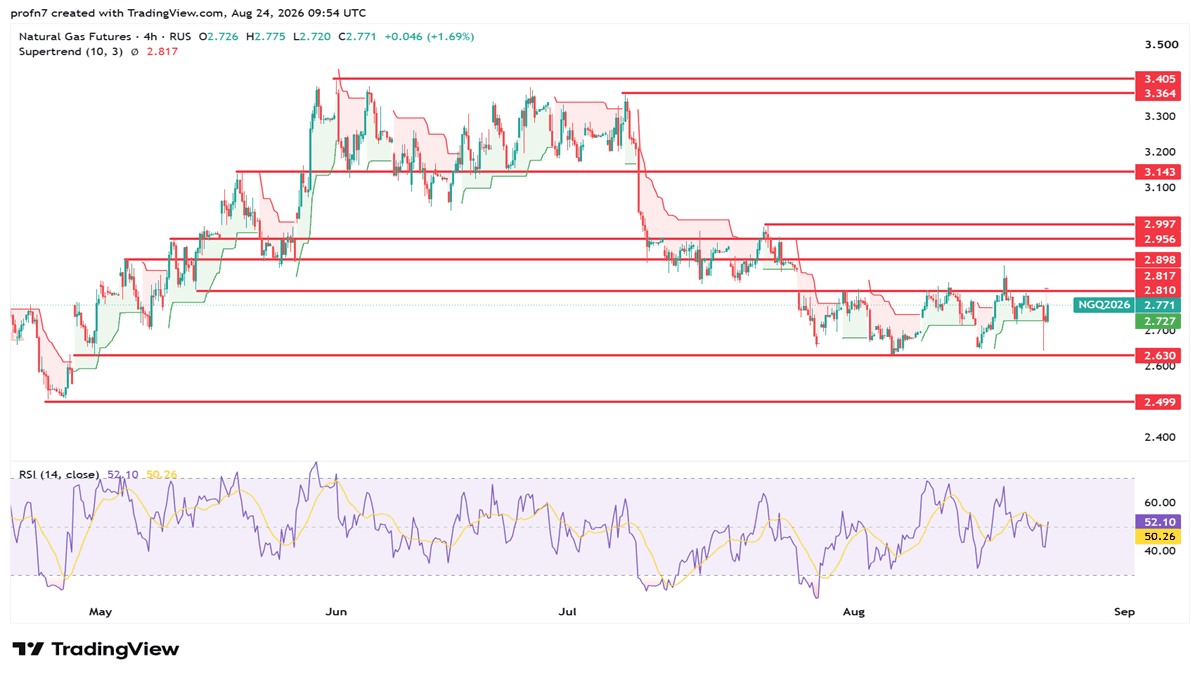Click the green 2.727 Supertrend price label
The height and width of the screenshot is (675, 1200).
point(1158,321)
